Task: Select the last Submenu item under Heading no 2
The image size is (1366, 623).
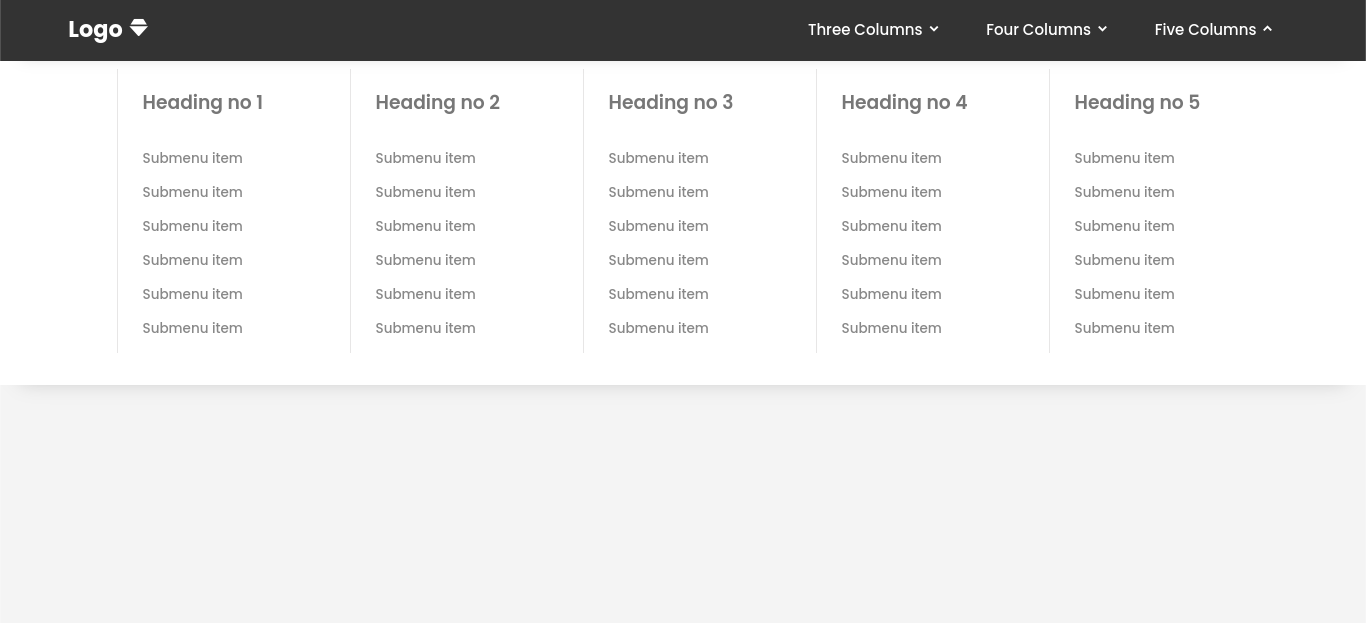Action: [425, 328]
